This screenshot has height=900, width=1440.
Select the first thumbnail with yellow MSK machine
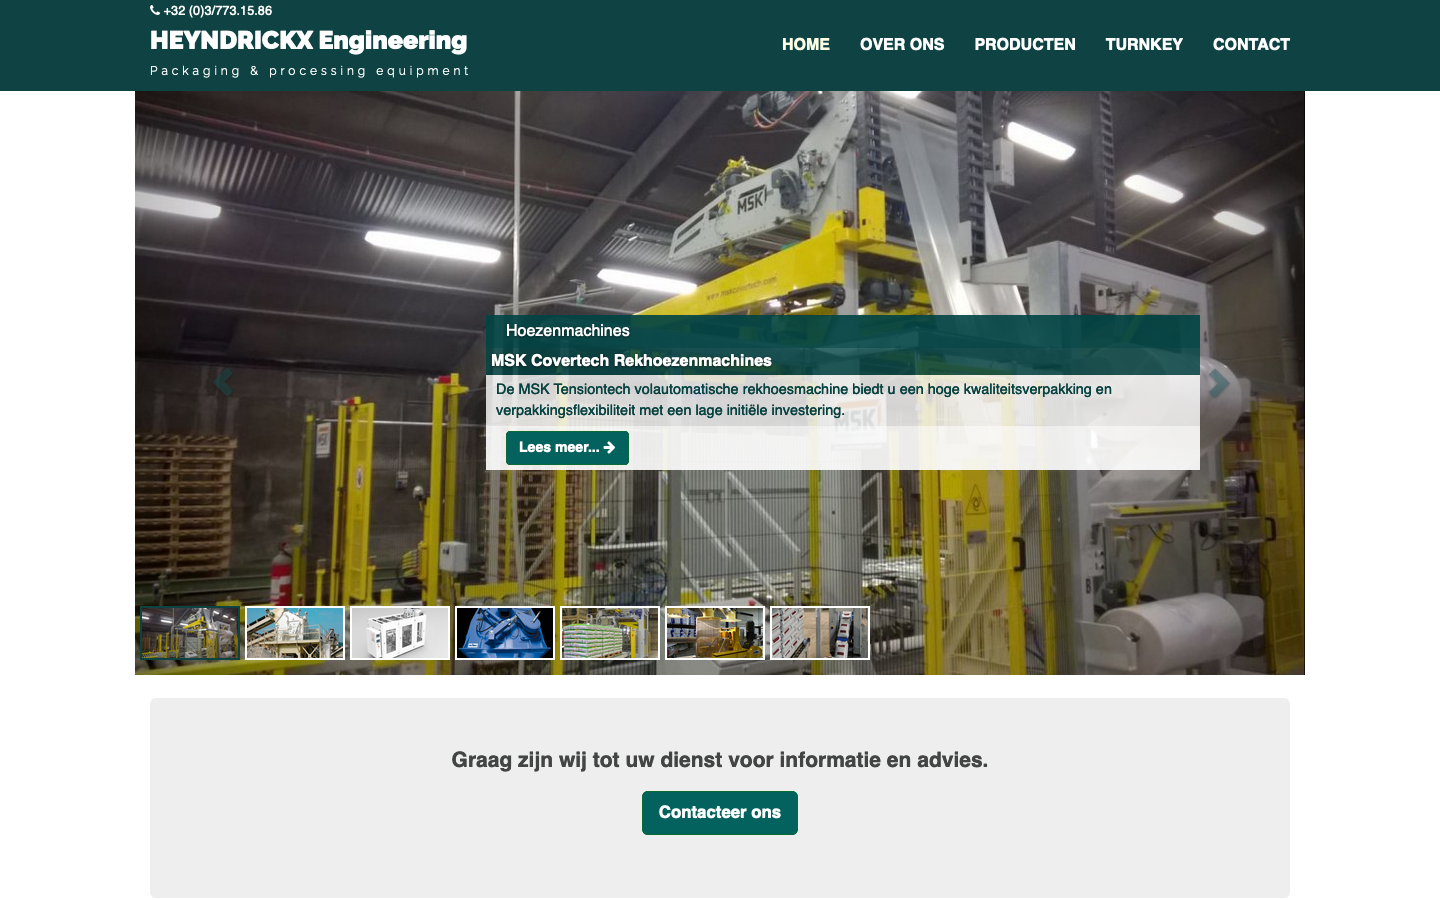coord(190,633)
